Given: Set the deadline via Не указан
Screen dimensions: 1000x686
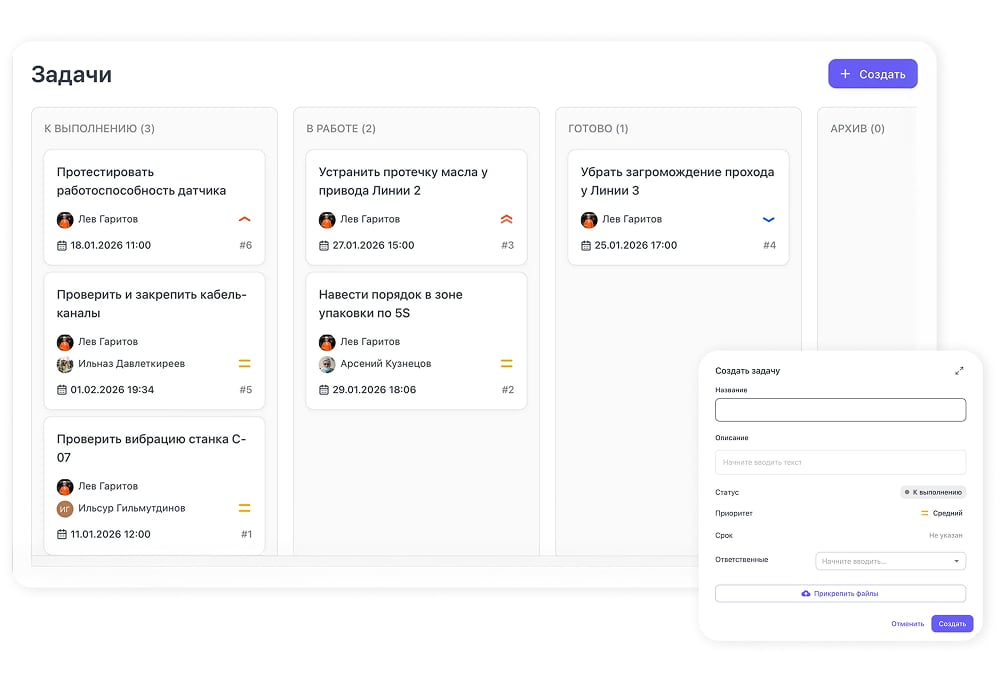Looking at the screenshot, I should (946, 536).
